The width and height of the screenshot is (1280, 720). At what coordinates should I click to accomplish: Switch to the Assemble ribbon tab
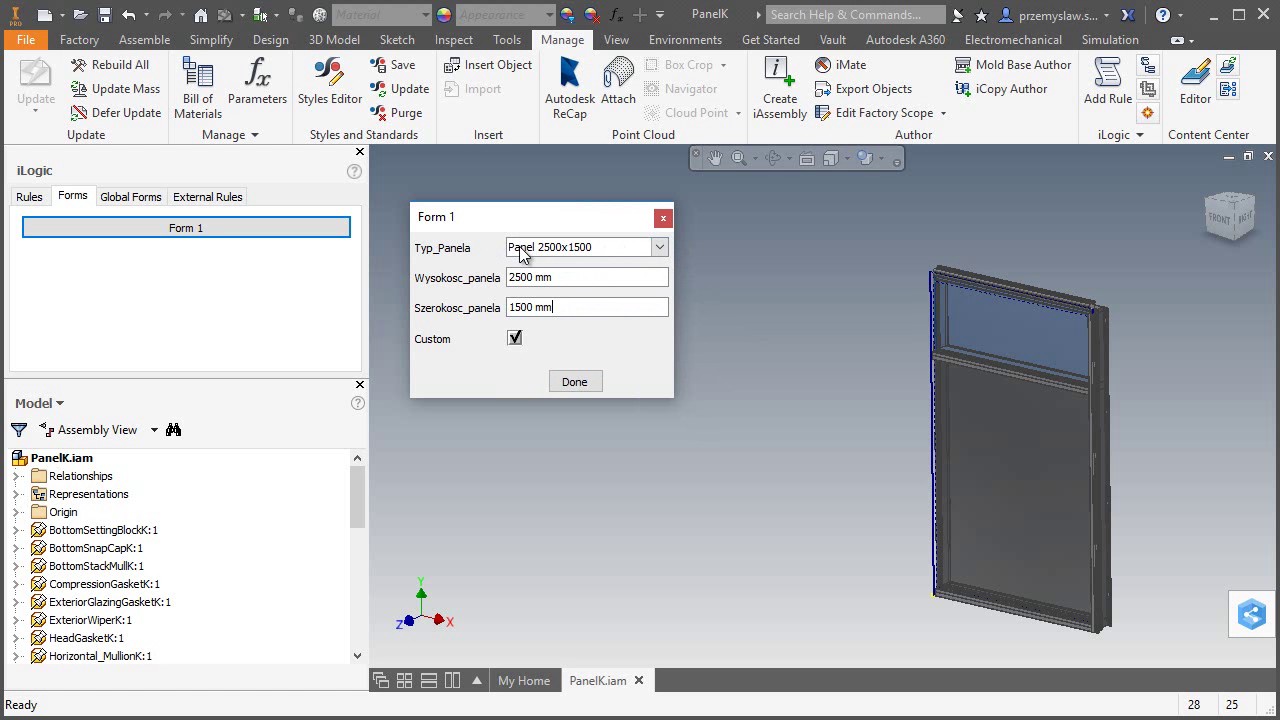pos(144,40)
